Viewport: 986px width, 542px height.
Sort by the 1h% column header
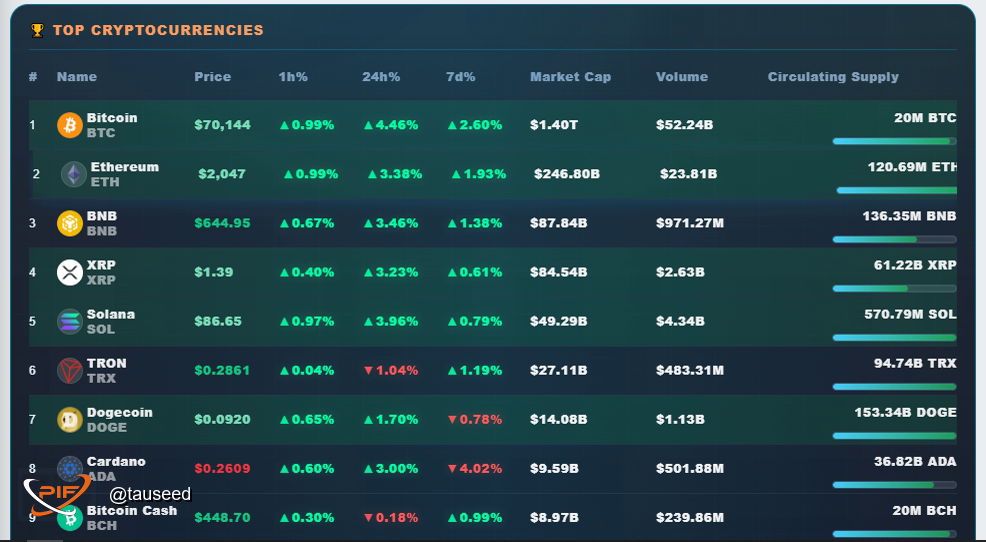pos(293,77)
